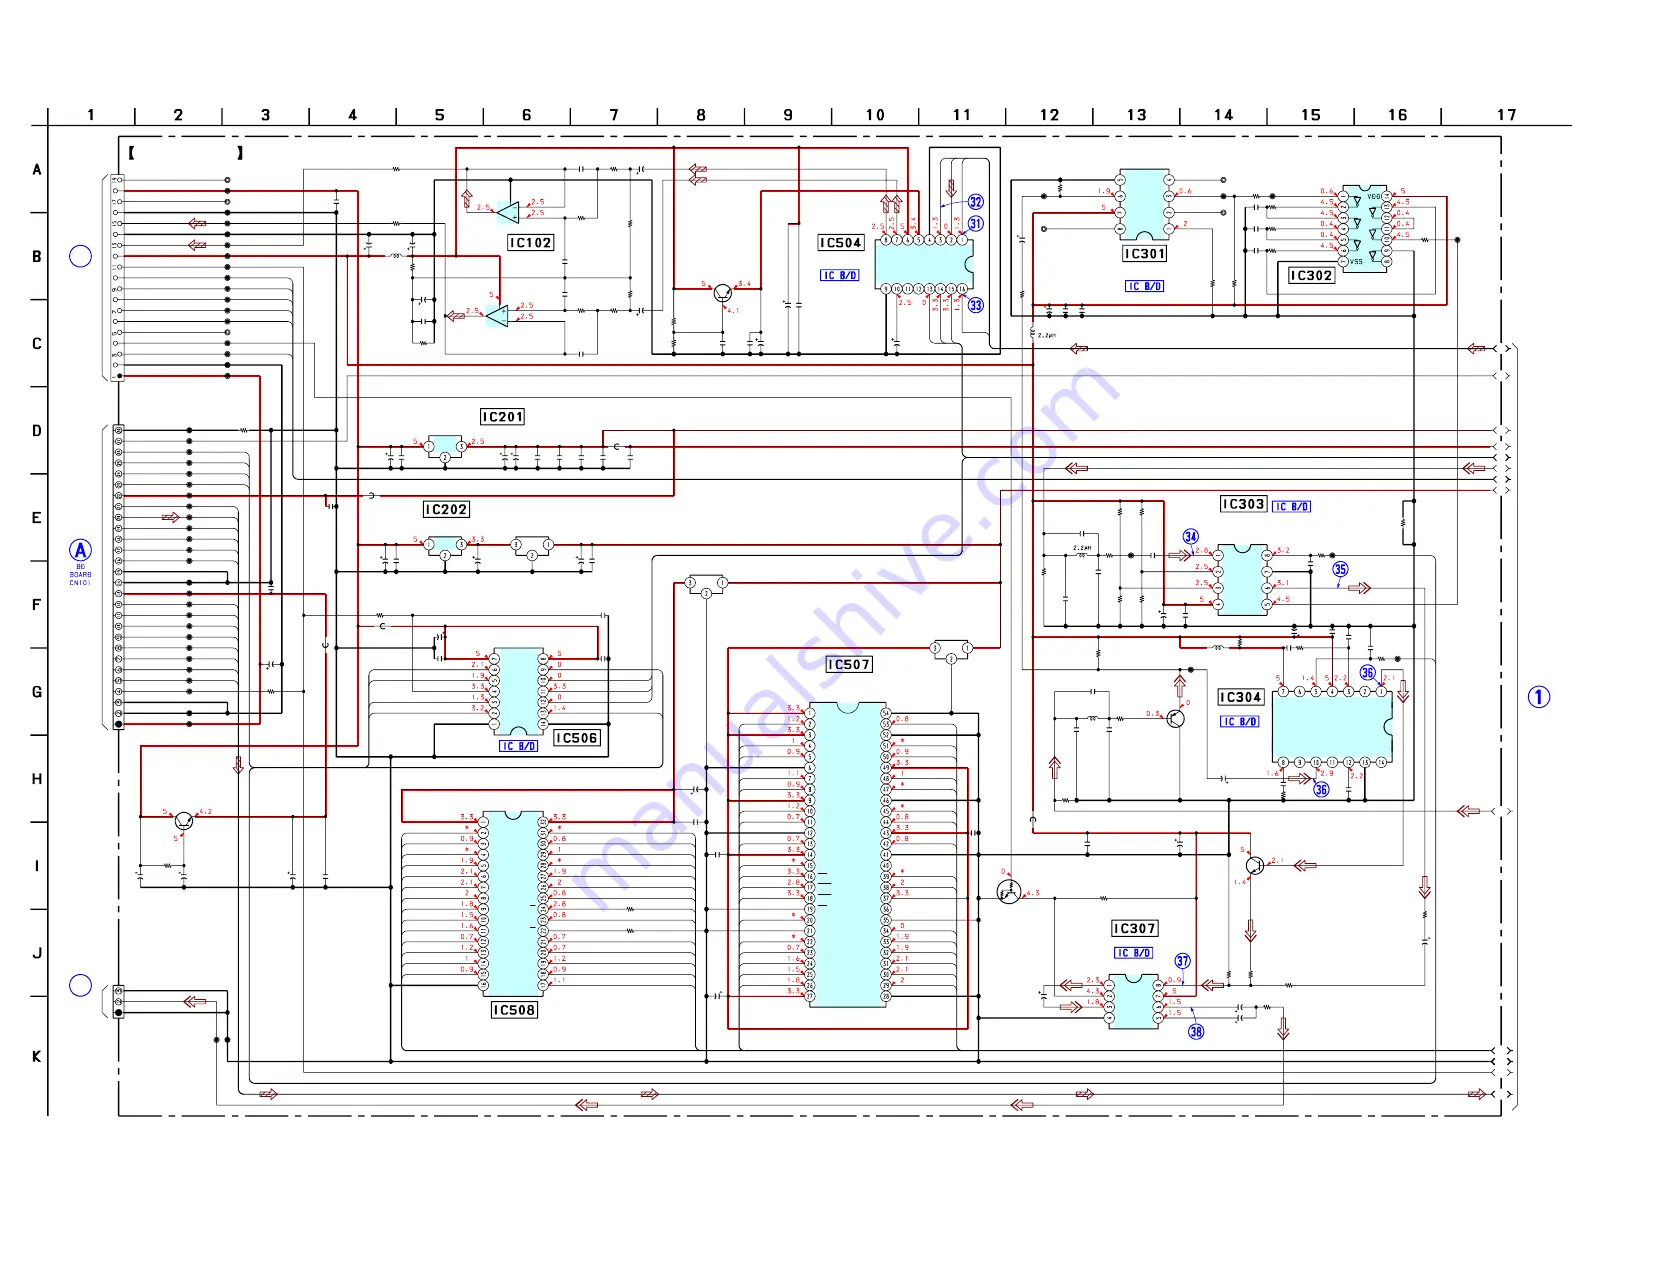Image resolution: width=1680 pixels, height=1263 pixels.
Task: Select waveform marker 36 below IC304
Action: (1321, 790)
